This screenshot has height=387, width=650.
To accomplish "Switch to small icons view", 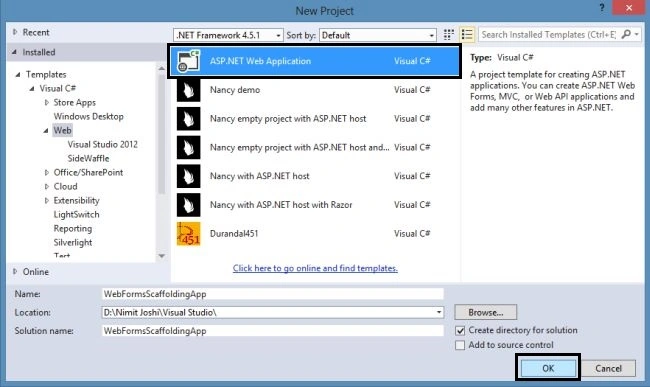I will click(x=449, y=35).
